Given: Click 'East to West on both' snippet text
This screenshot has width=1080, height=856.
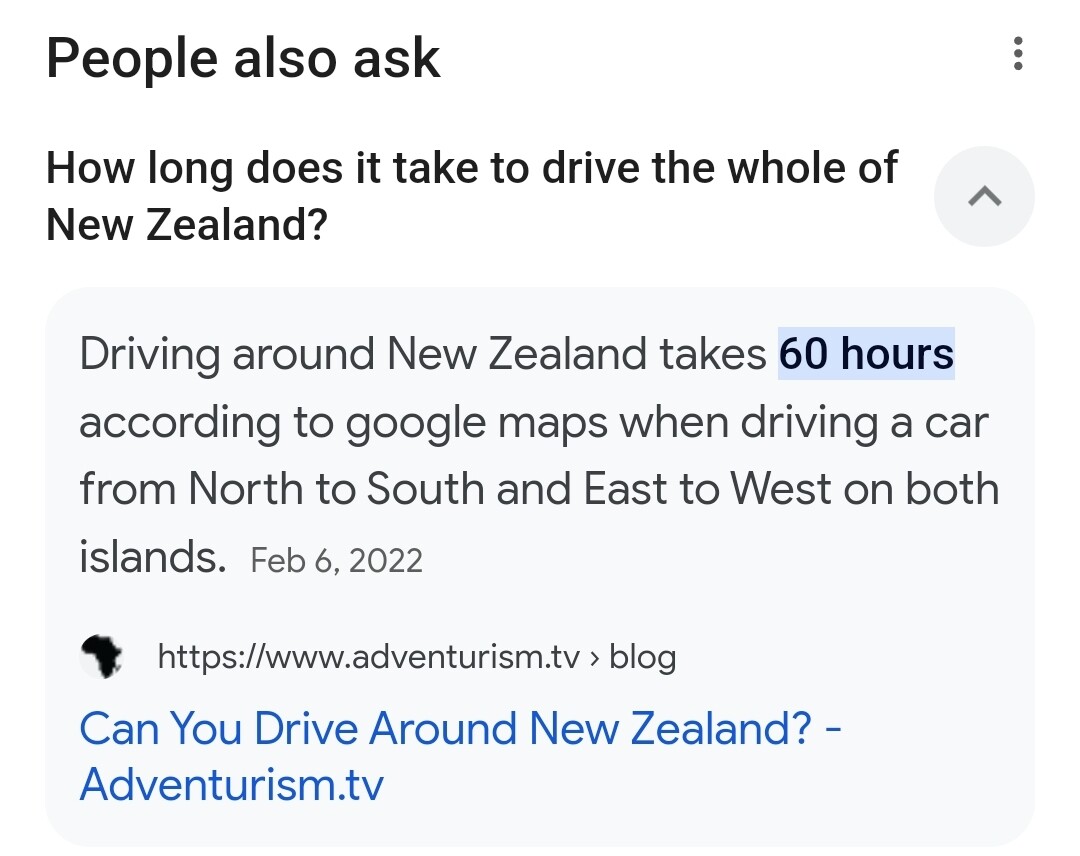Looking at the screenshot, I should (791, 489).
